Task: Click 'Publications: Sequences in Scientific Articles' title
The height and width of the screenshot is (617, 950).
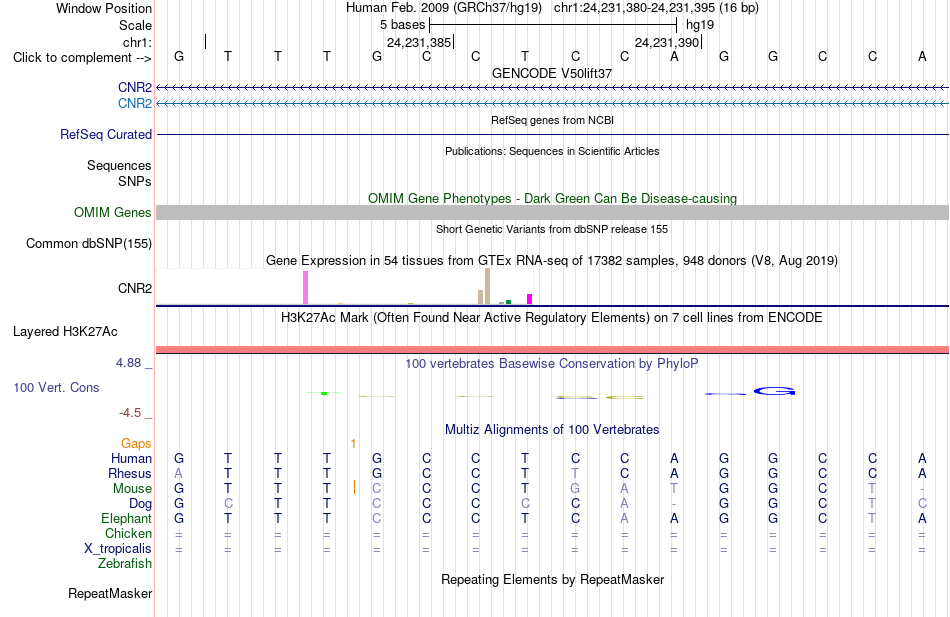Action: (x=552, y=151)
